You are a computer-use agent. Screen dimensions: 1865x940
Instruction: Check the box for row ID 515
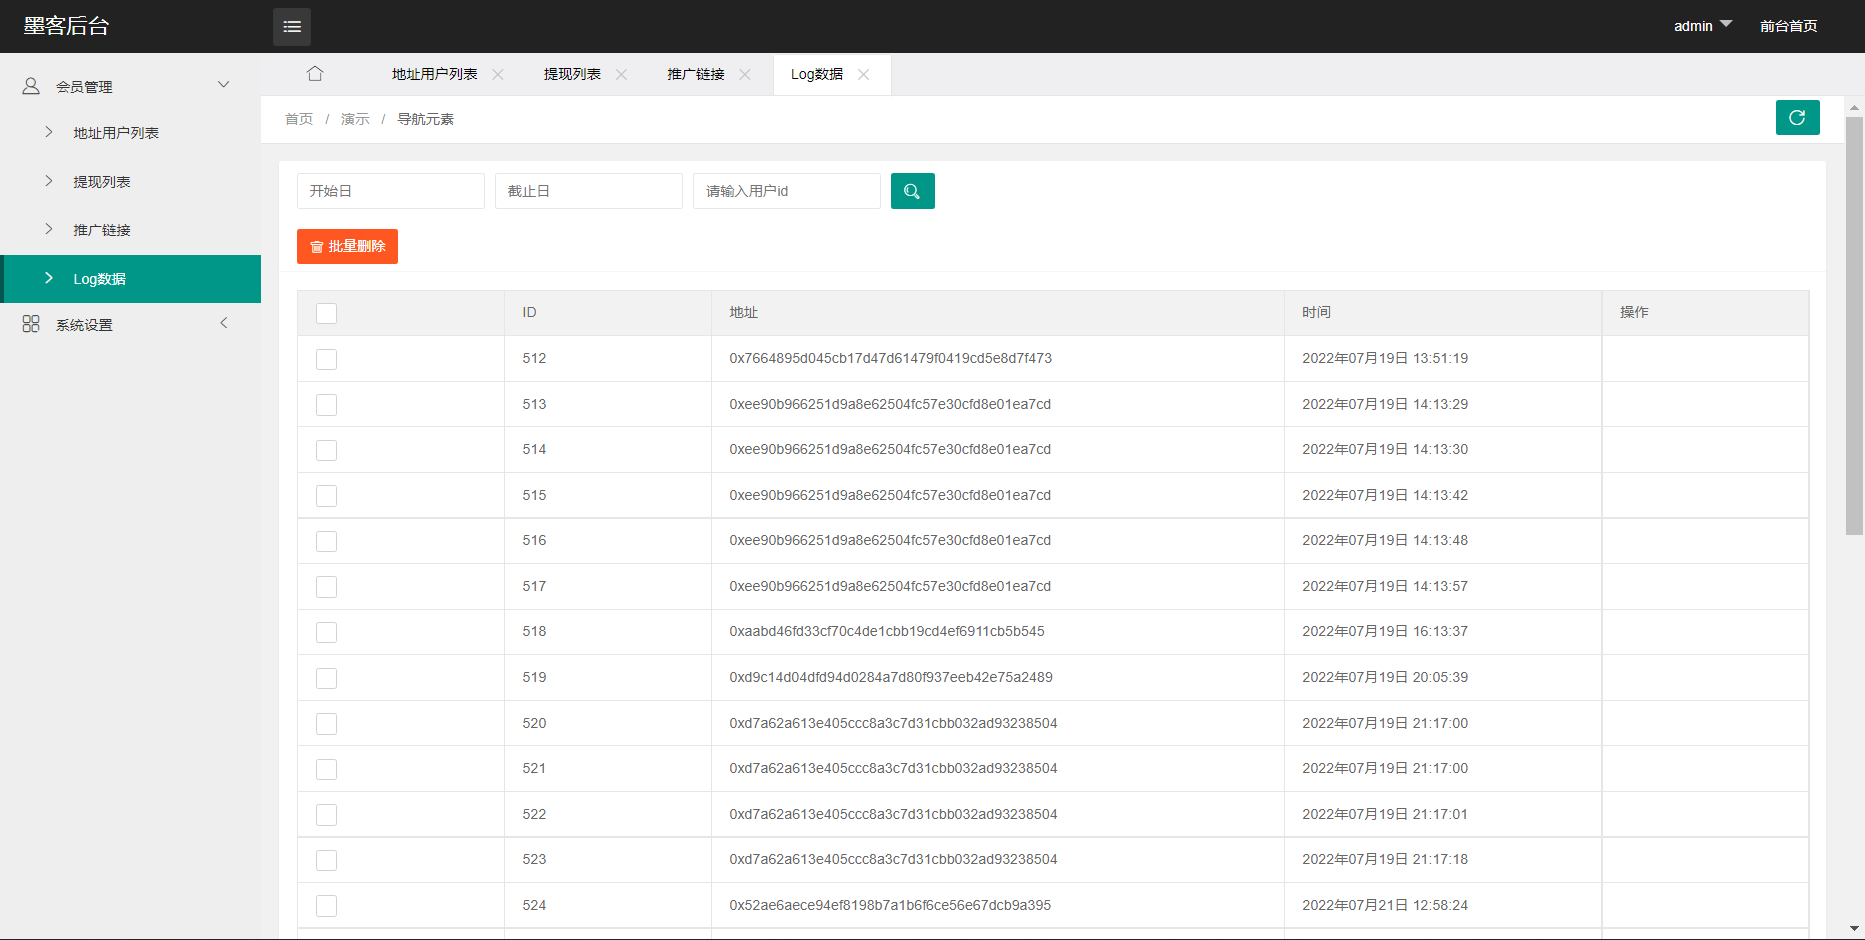pos(326,496)
